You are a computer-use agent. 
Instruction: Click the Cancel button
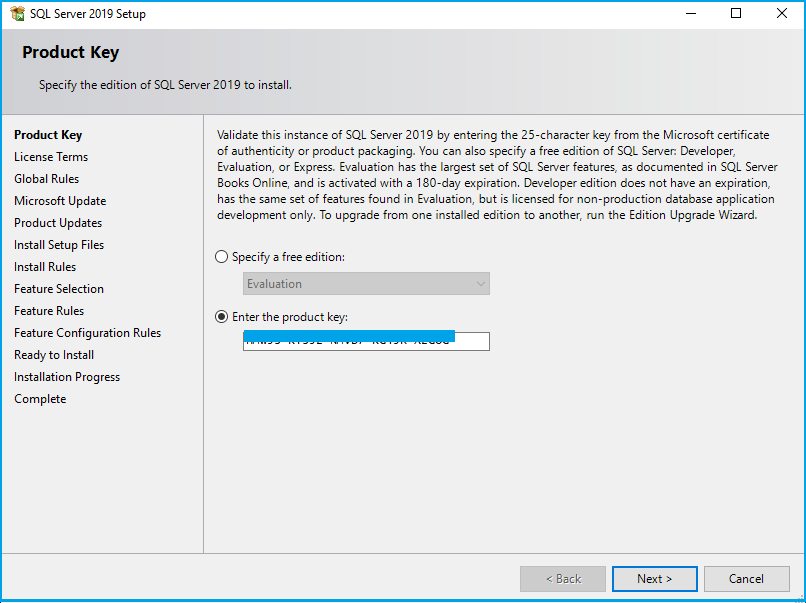pos(746,579)
